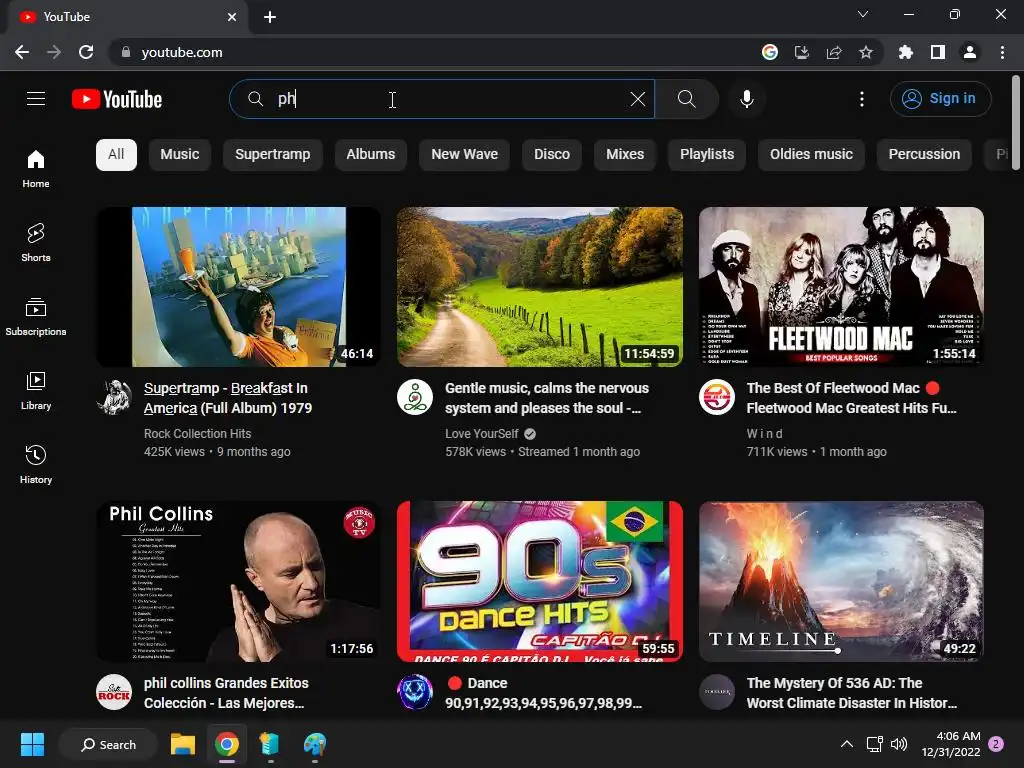Image resolution: width=1024 pixels, height=768 pixels.
Task: Select the Playlists filter chip
Action: click(x=707, y=155)
